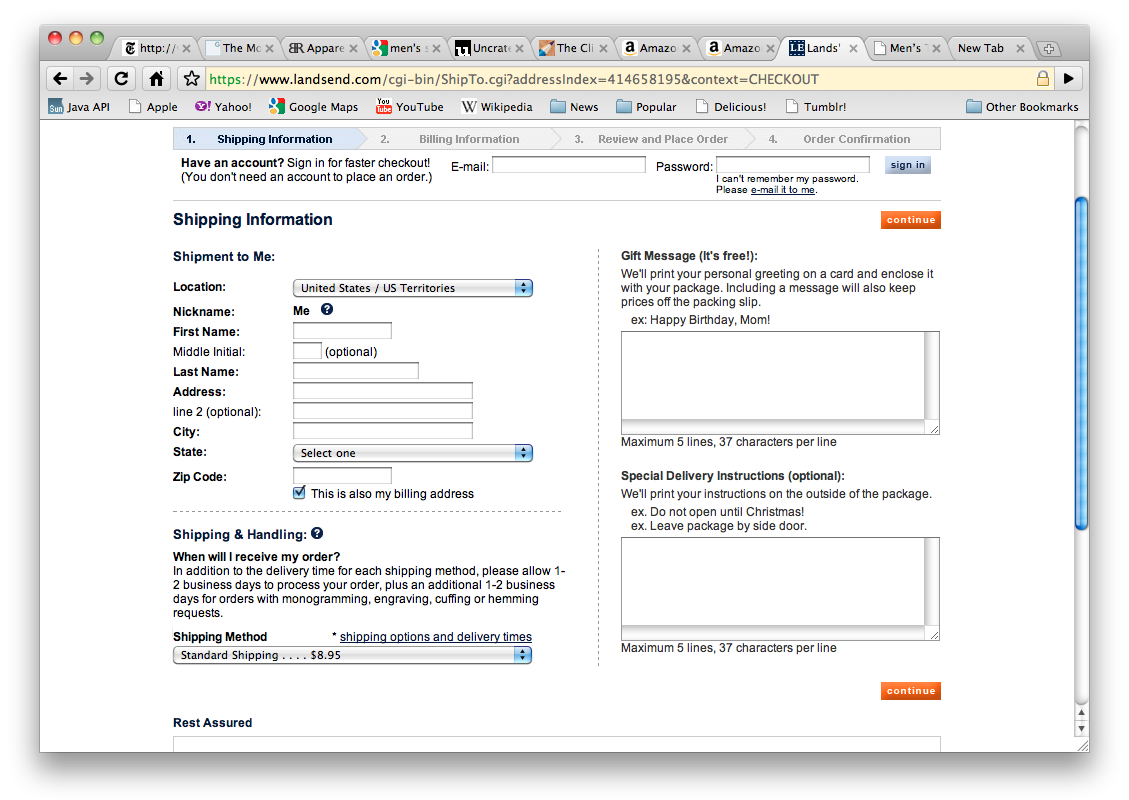Click into the Address field
1129x800 pixels.
382,391
